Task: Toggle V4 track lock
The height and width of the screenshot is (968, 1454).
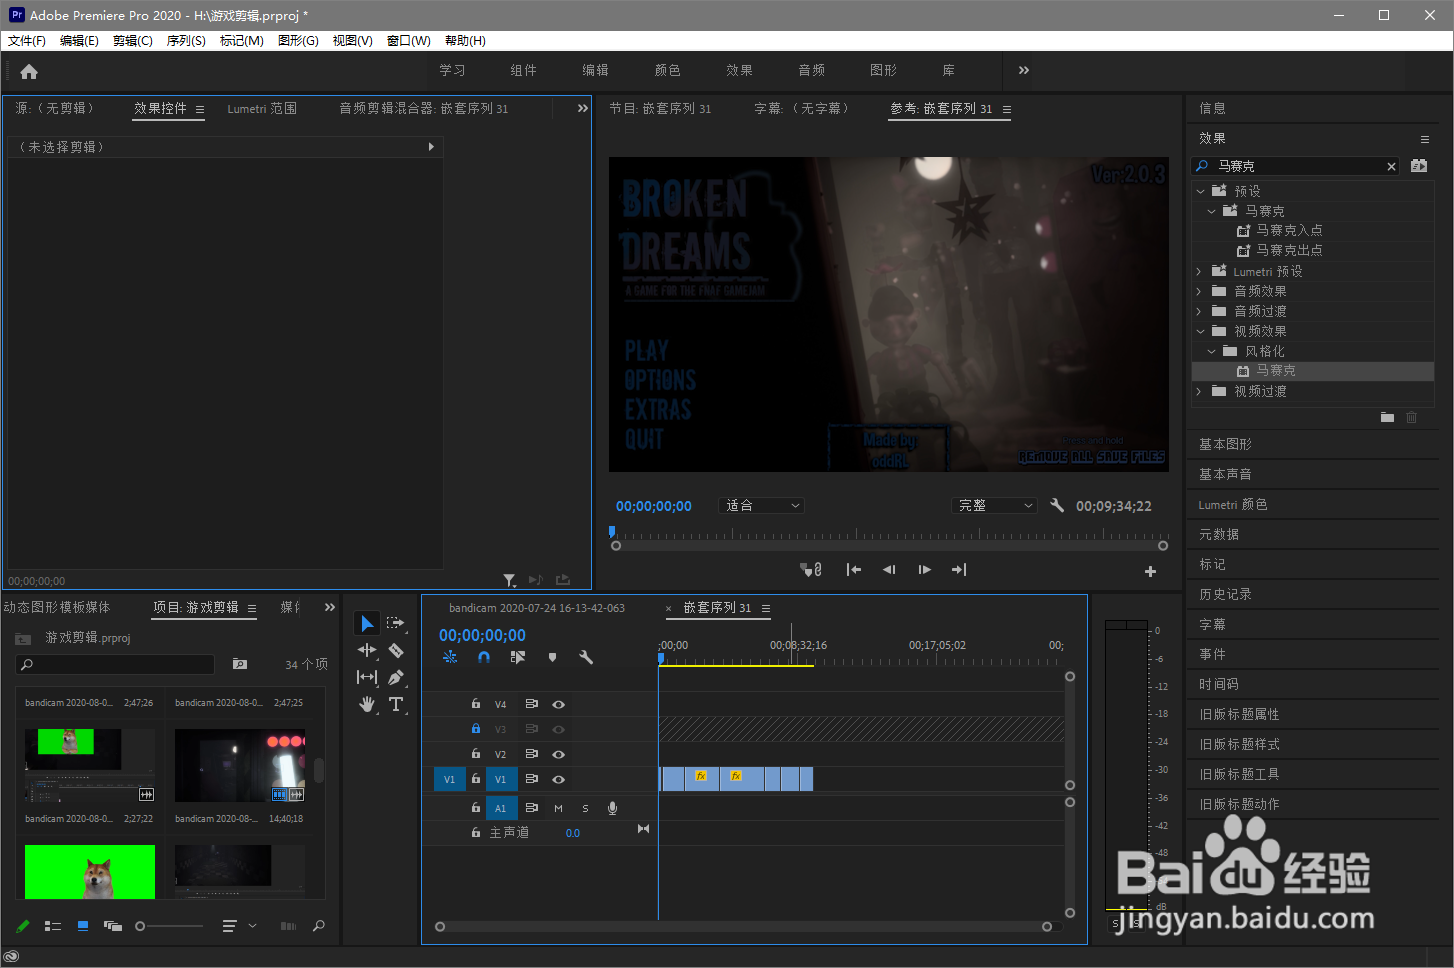Action: click(476, 704)
